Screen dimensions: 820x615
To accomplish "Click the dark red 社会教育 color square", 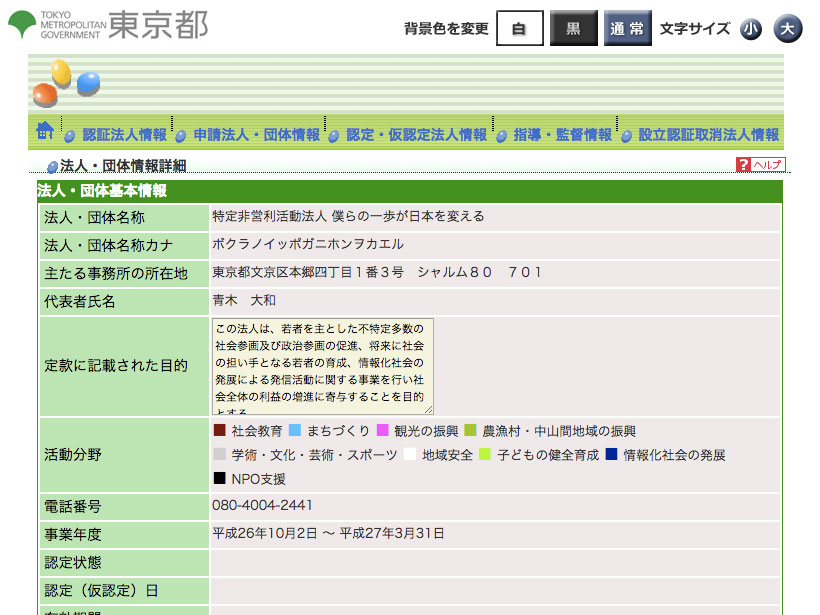I will coord(220,431).
